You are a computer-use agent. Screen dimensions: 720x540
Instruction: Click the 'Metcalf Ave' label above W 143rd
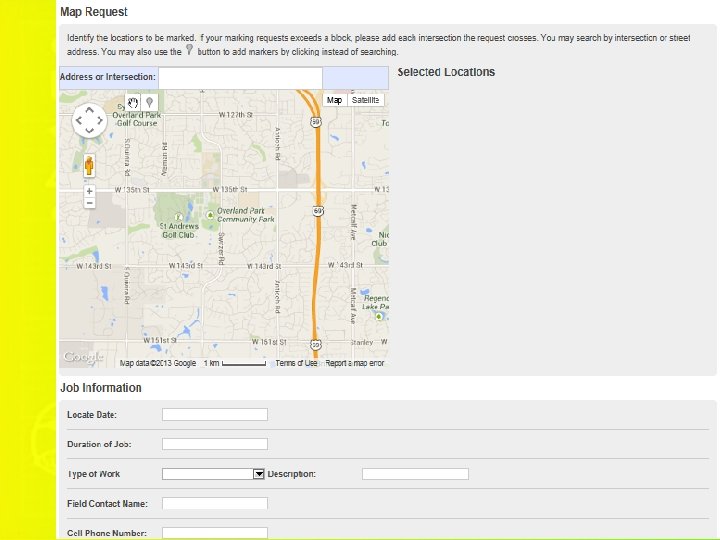[353, 222]
